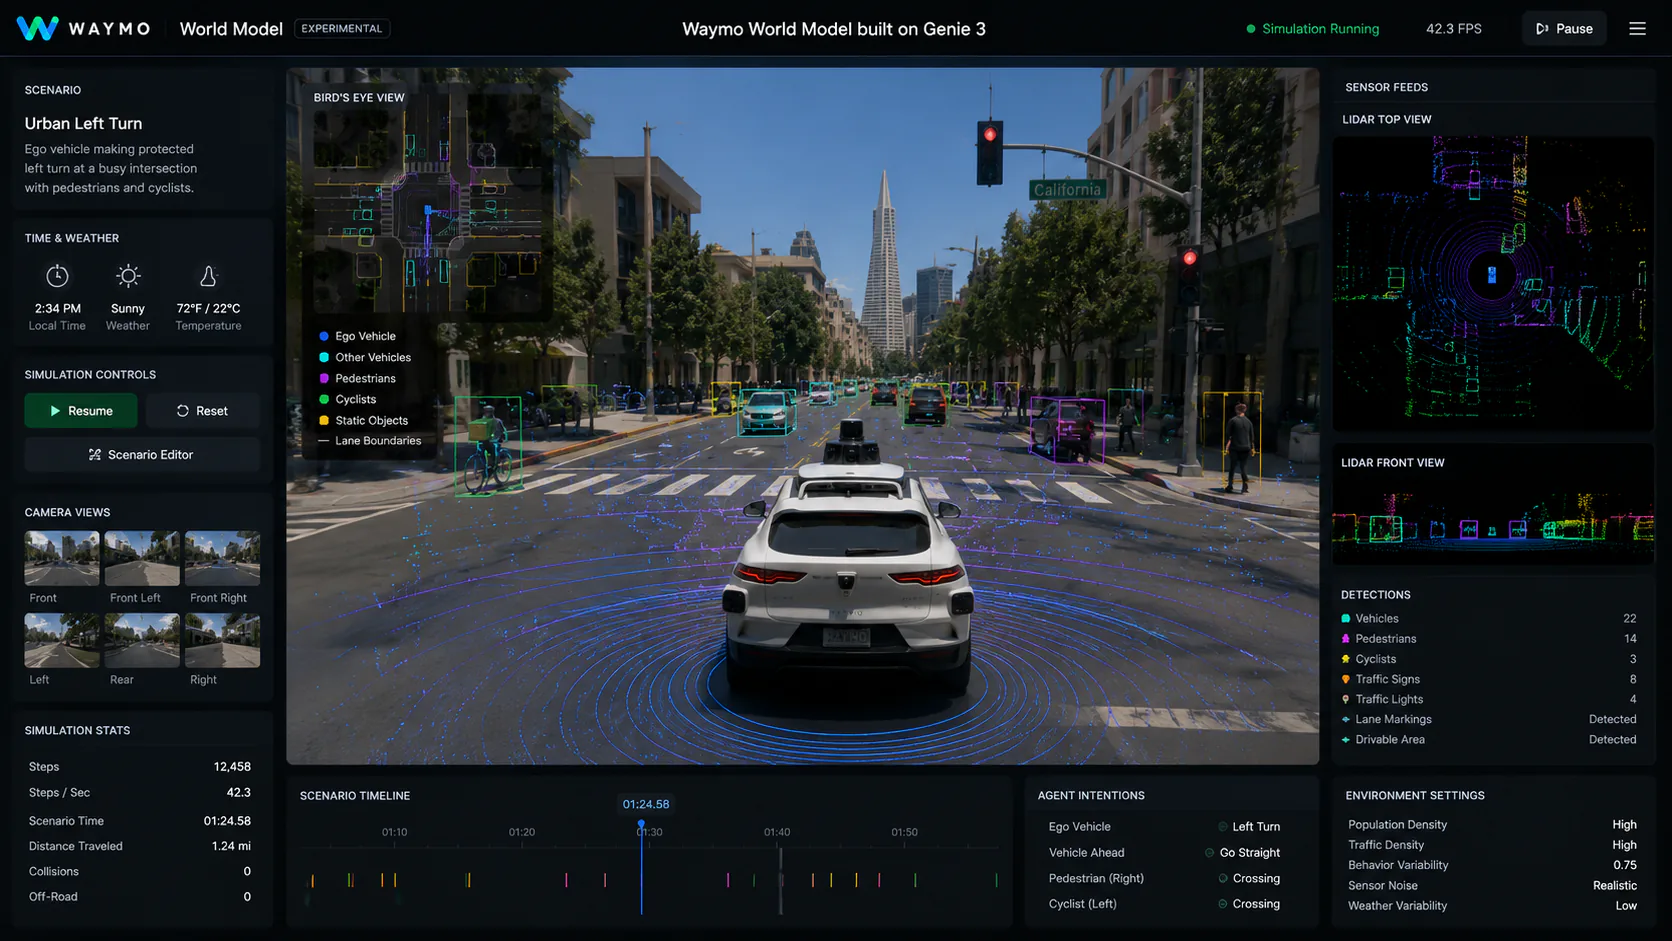Click the Lane Markings detection icon
The width and height of the screenshot is (1672, 941).
(x=1345, y=719)
